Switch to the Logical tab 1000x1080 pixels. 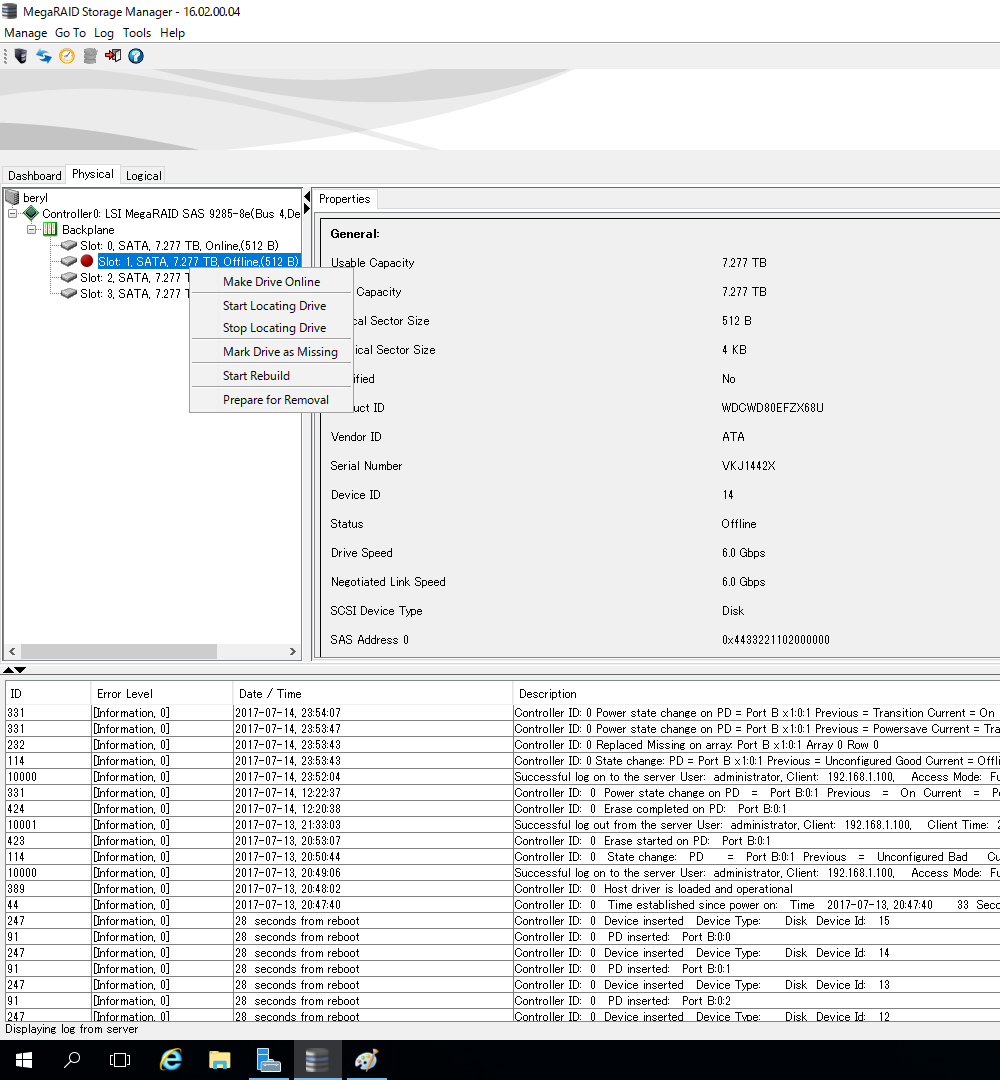click(143, 175)
